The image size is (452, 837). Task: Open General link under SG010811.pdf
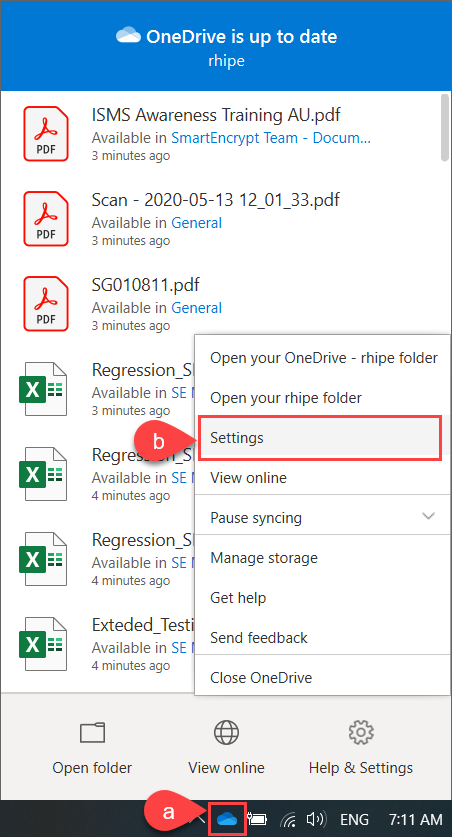[x=196, y=308]
